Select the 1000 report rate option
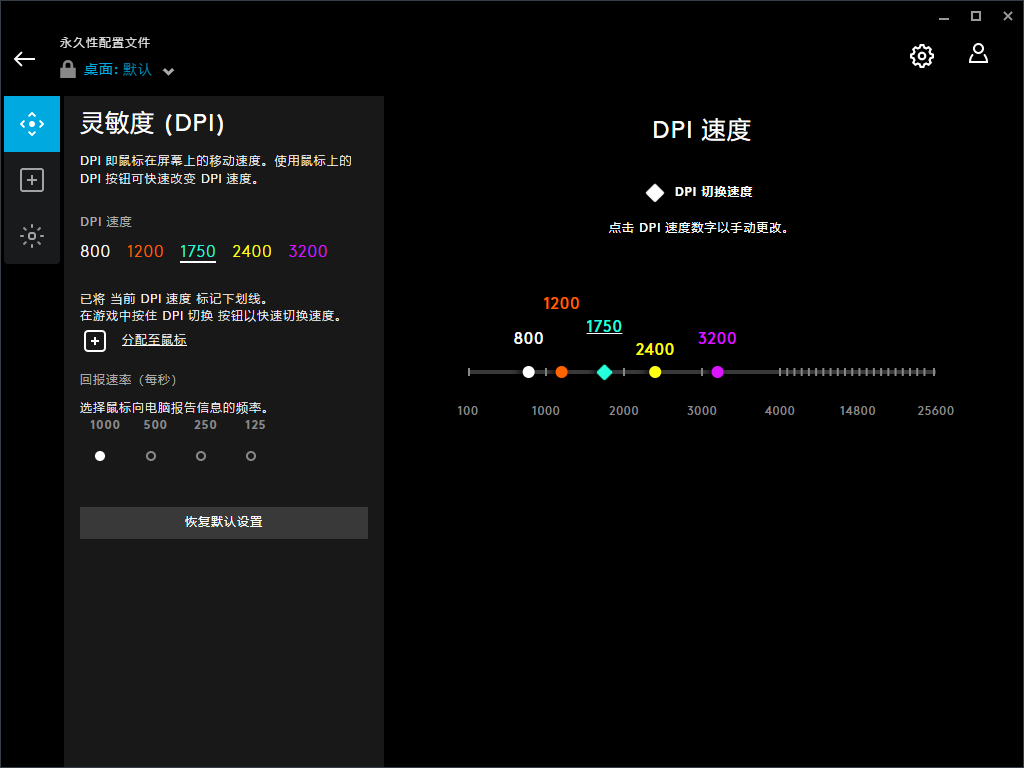 [x=100, y=456]
